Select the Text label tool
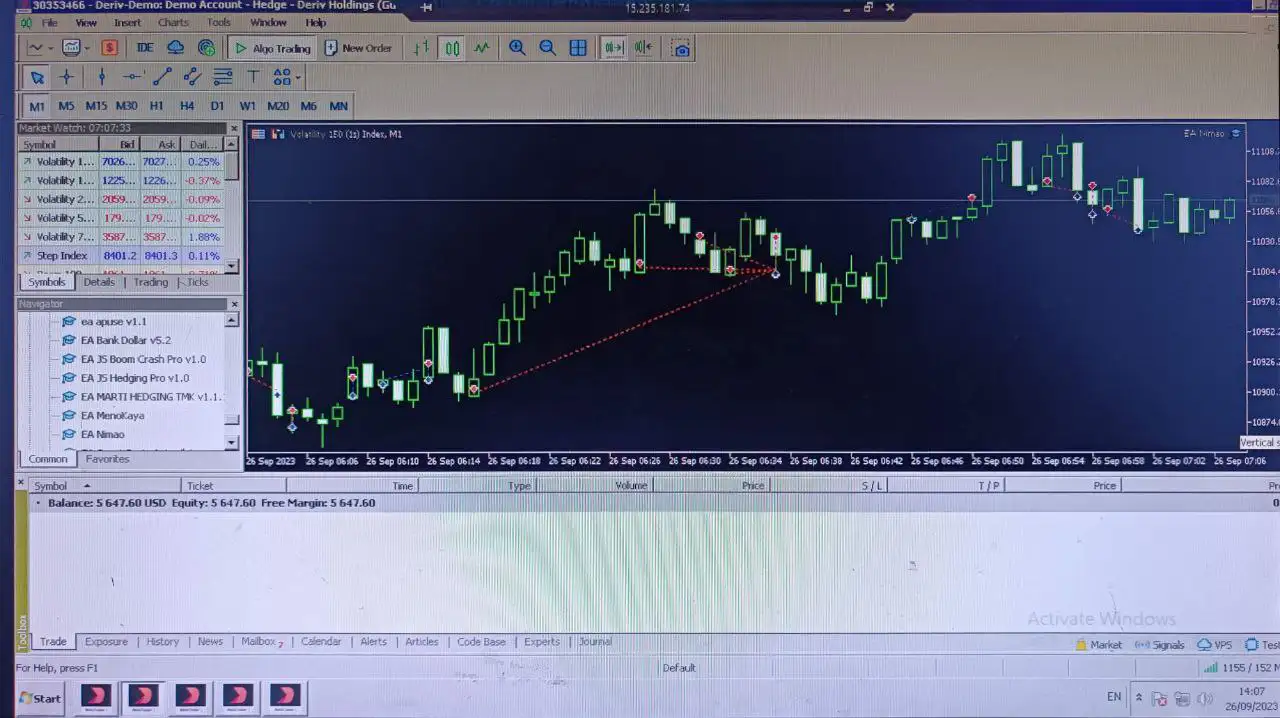 pos(253,77)
